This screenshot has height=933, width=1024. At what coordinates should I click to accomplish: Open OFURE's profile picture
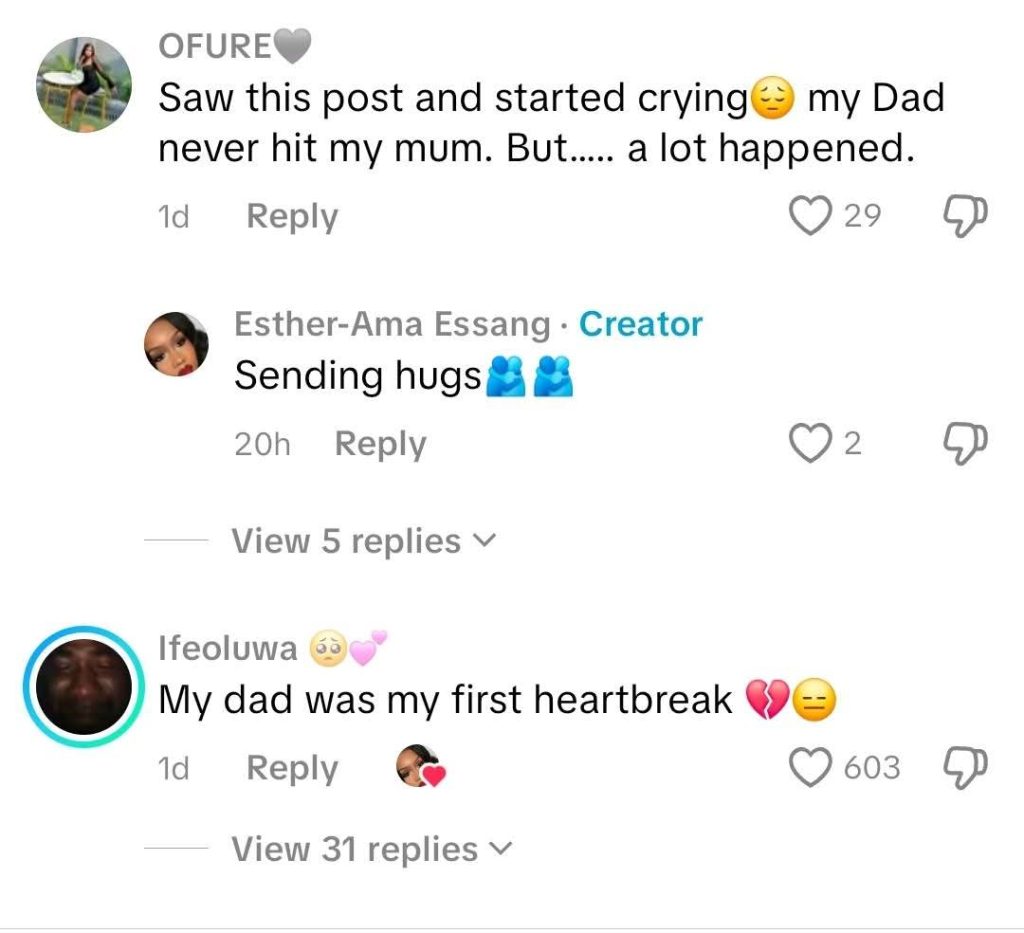[84, 86]
